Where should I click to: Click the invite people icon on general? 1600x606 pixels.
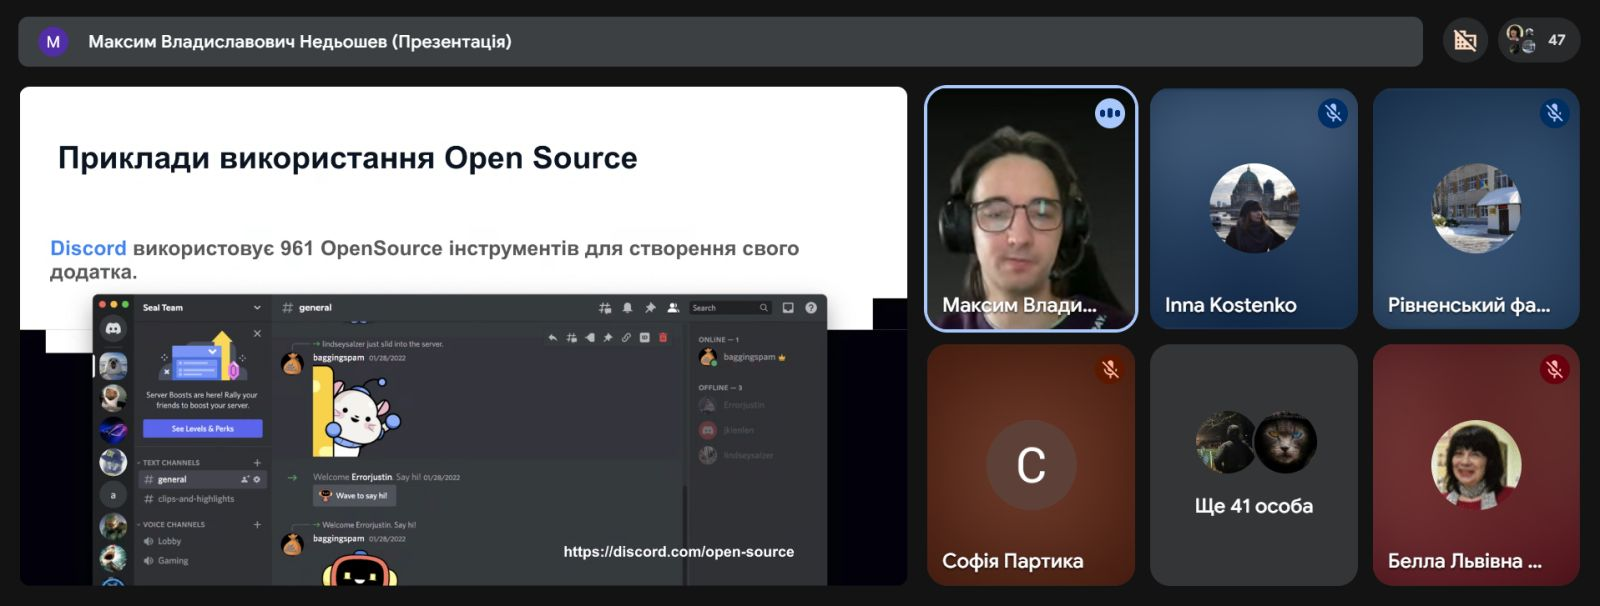[245, 480]
